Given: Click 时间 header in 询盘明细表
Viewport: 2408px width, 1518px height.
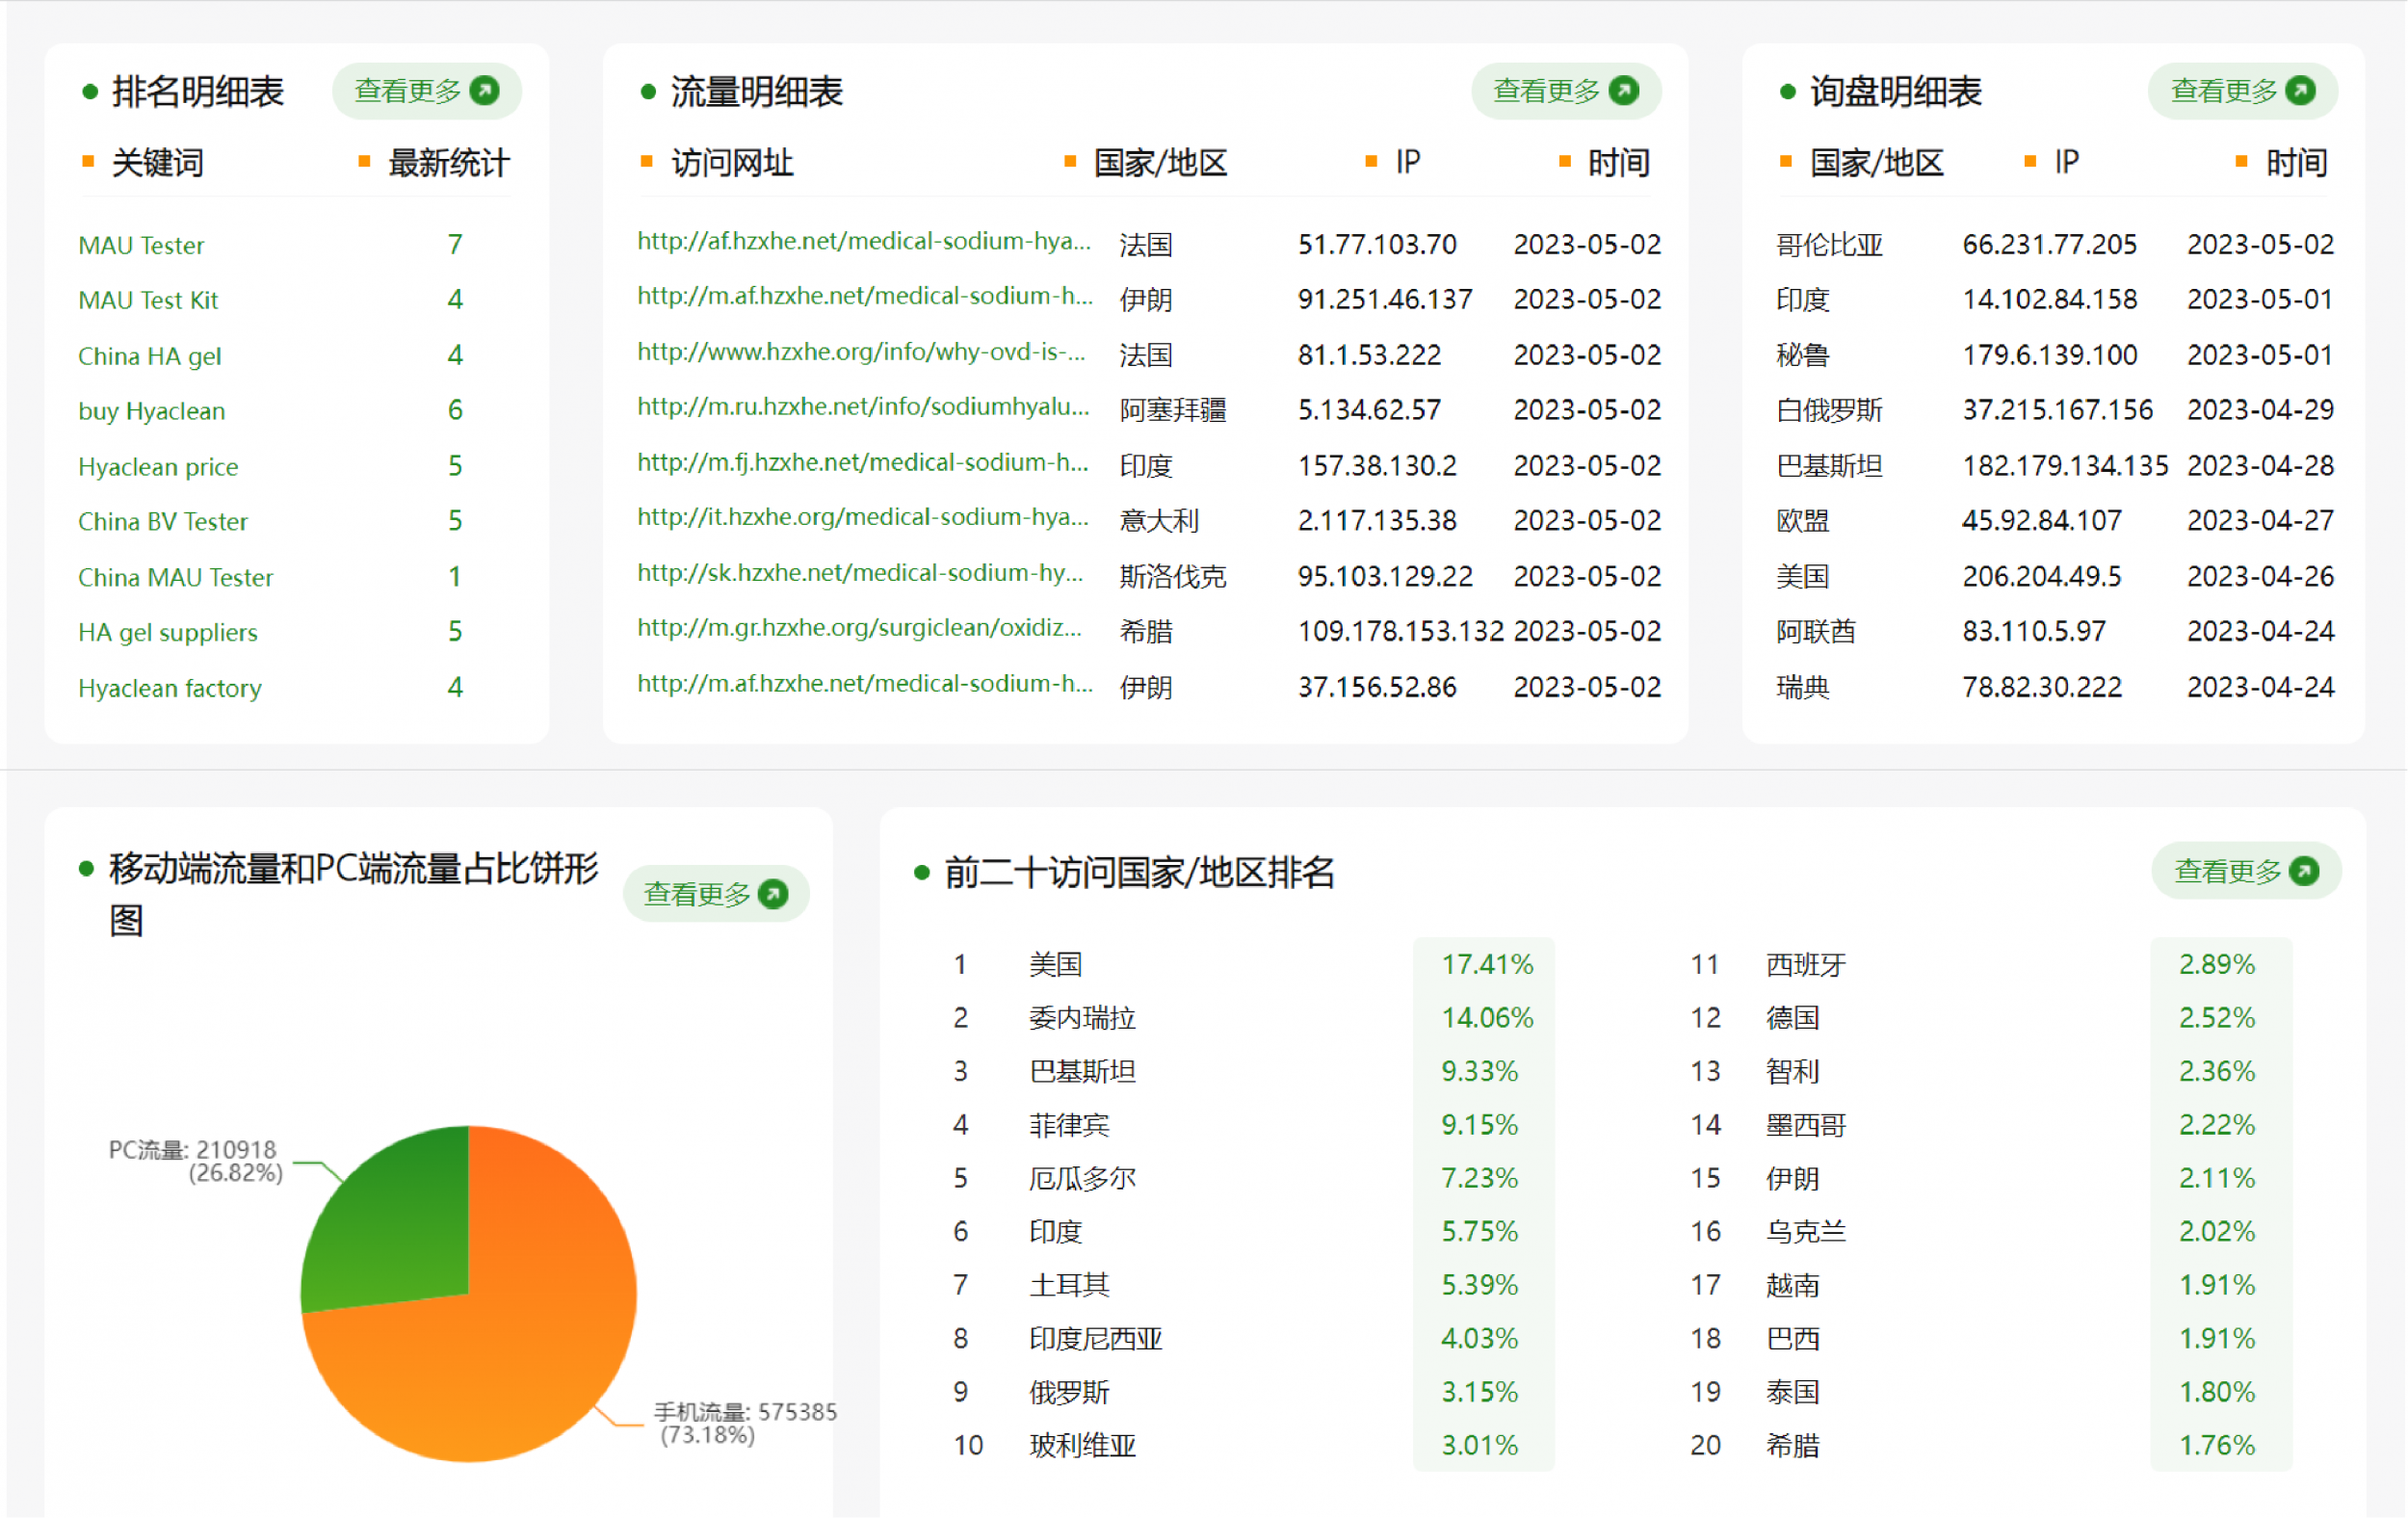Looking at the screenshot, I should (x=2297, y=162).
